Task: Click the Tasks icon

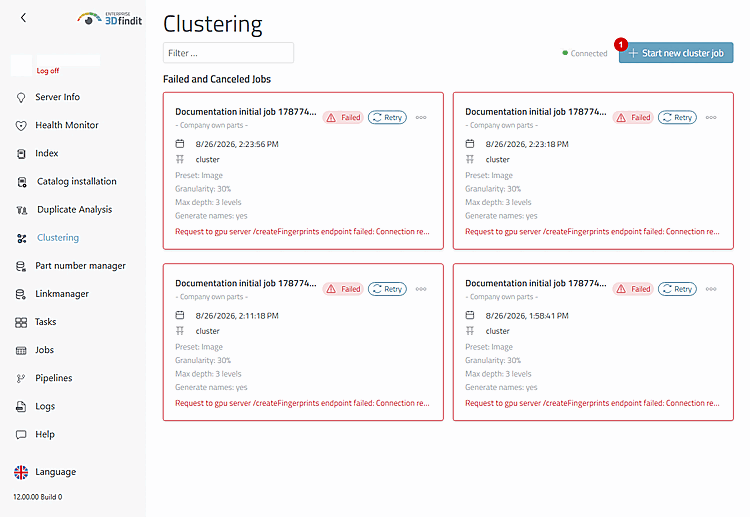Action: pyautogui.click(x=21, y=322)
